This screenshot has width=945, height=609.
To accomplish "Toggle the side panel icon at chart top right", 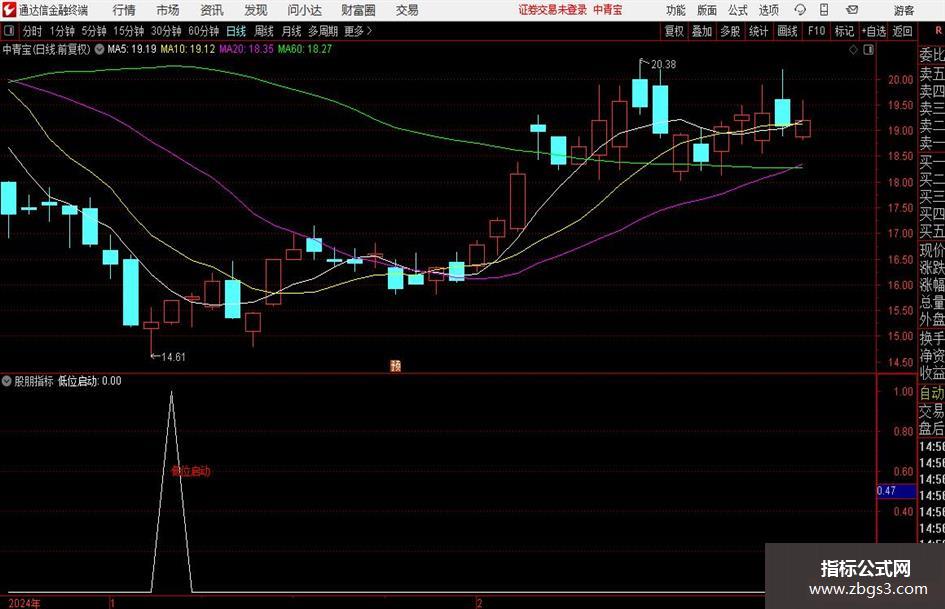I will coord(868,50).
